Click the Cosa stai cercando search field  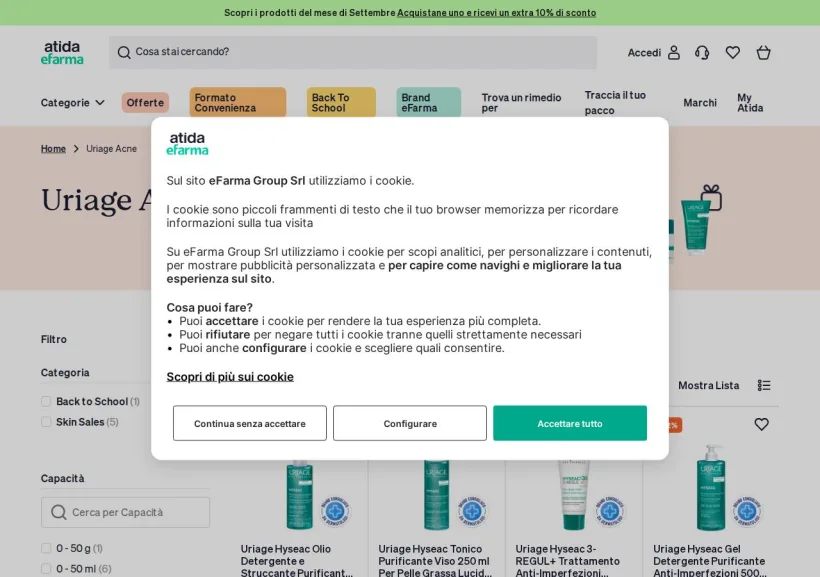click(353, 52)
